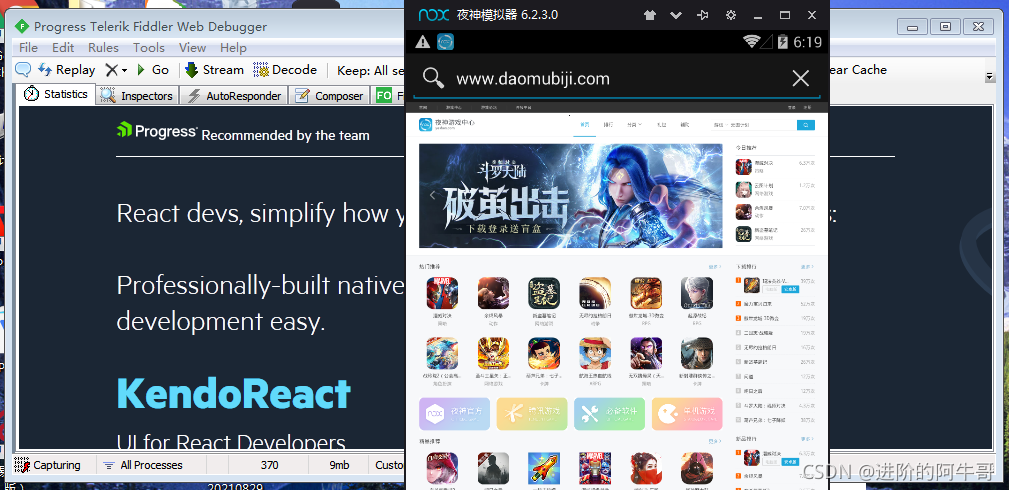
Task: Open Nox system settings gear
Action: click(x=731, y=15)
